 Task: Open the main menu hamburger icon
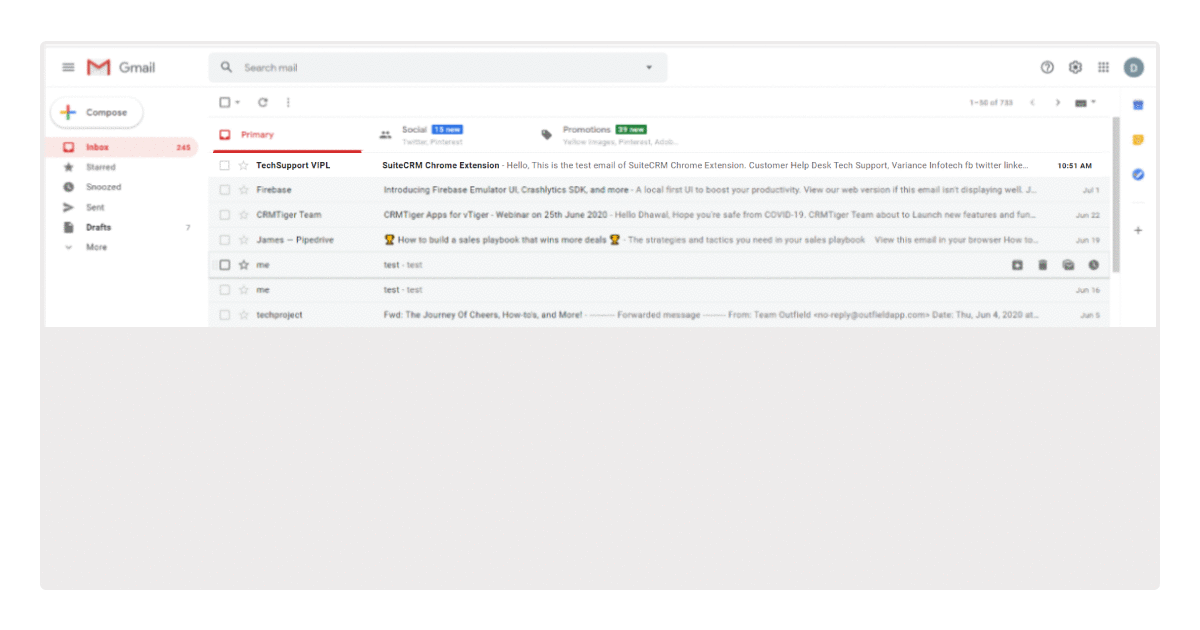click(68, 67)
